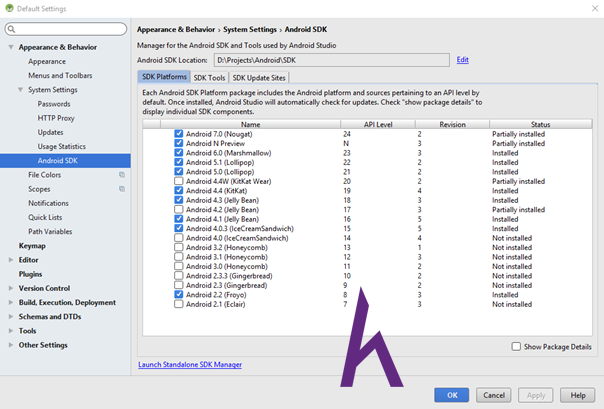Click the search magnifier icon
The image size is (604, 409).
(12, 29)
